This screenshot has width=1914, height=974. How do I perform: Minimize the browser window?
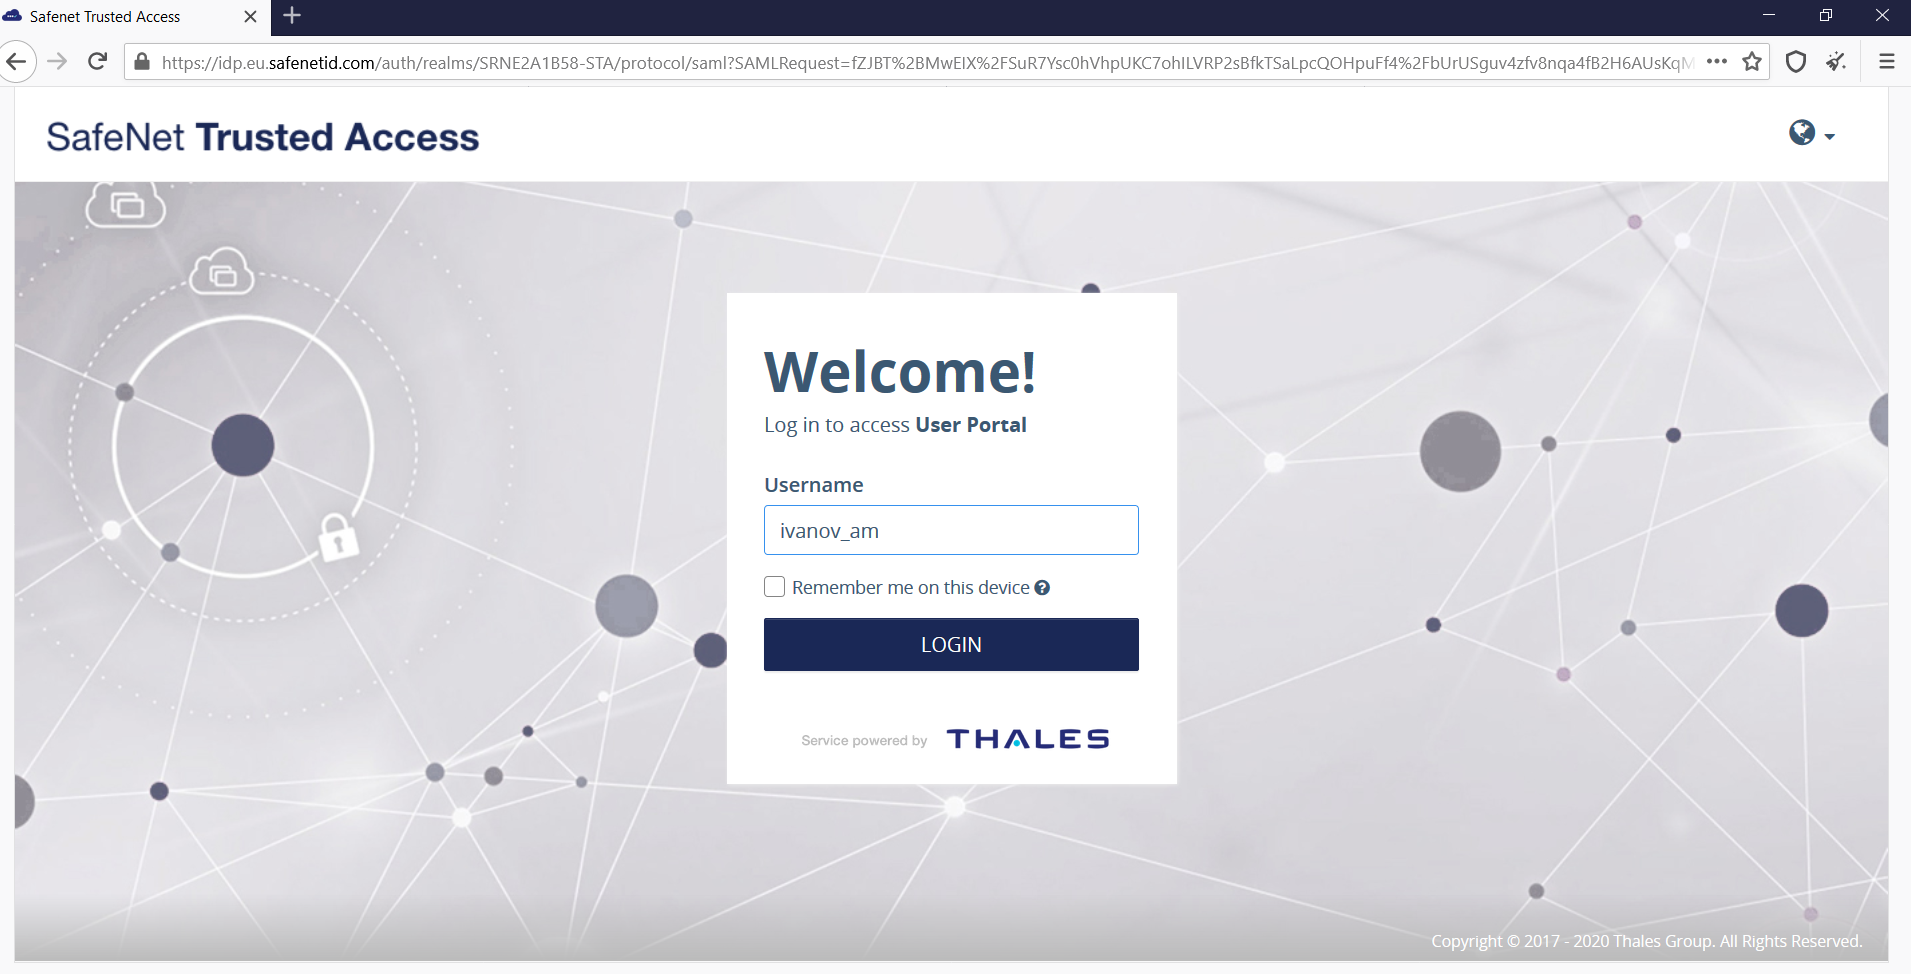pos(1768,16)
